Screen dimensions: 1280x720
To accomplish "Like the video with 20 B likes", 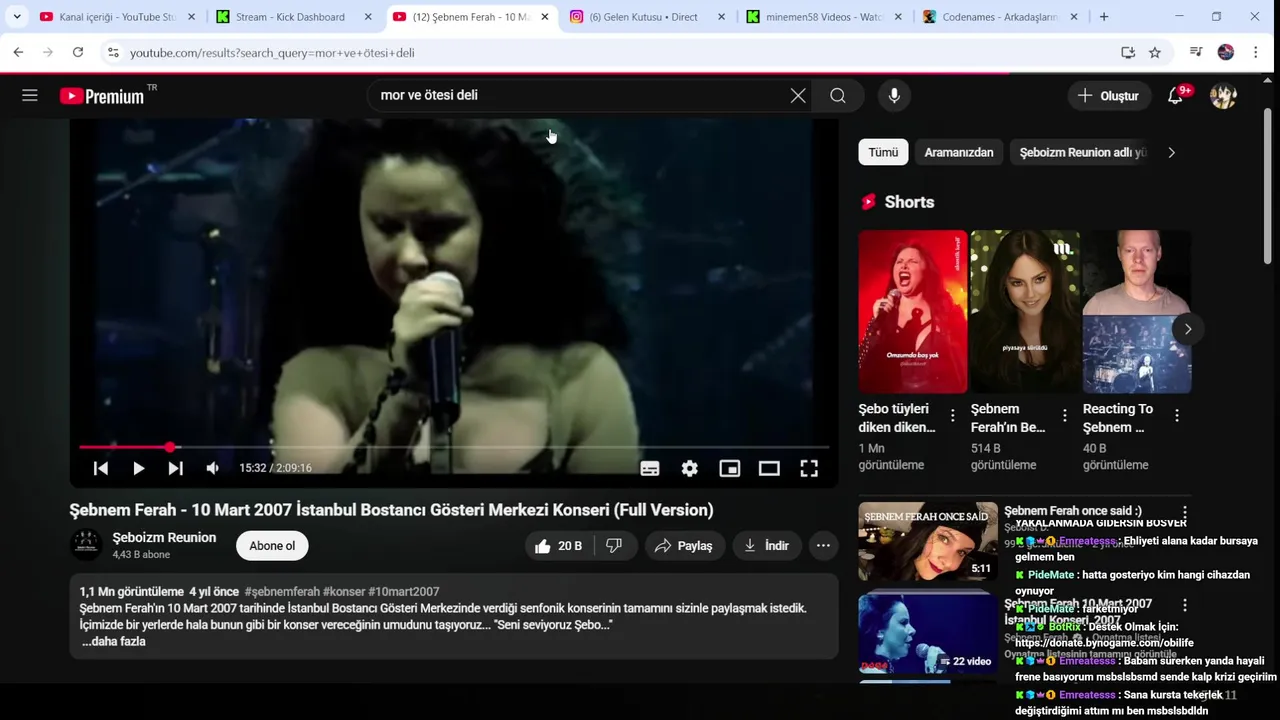I will [x=559, y=546].
